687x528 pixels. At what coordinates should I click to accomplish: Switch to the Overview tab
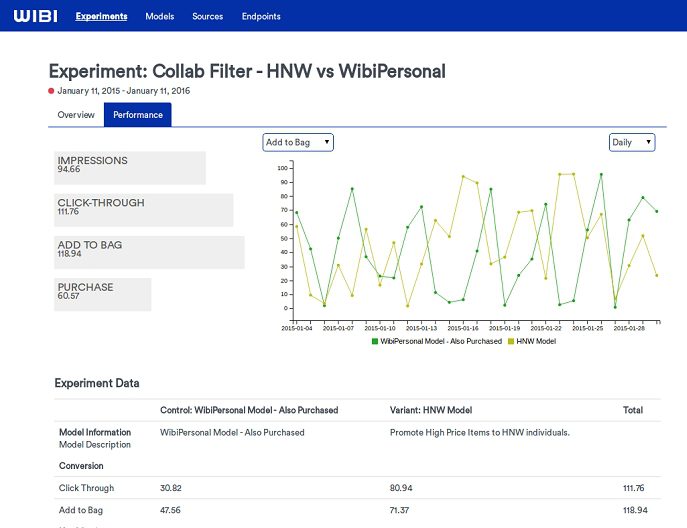[x=76, y=115]
